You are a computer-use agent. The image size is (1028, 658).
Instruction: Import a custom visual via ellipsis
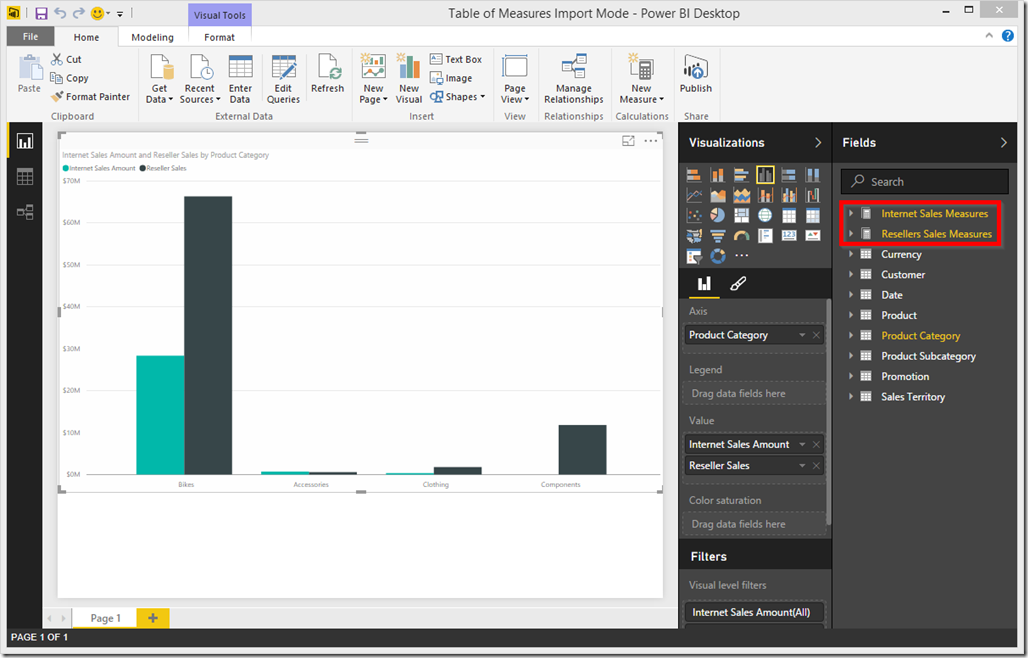[x=741, y=256]
